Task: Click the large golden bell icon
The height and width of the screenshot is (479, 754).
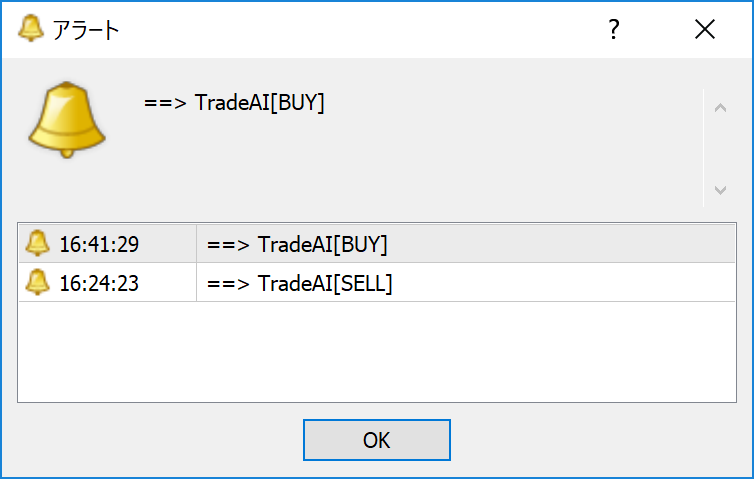Action: pyautogui.click(x=67, y=122)
